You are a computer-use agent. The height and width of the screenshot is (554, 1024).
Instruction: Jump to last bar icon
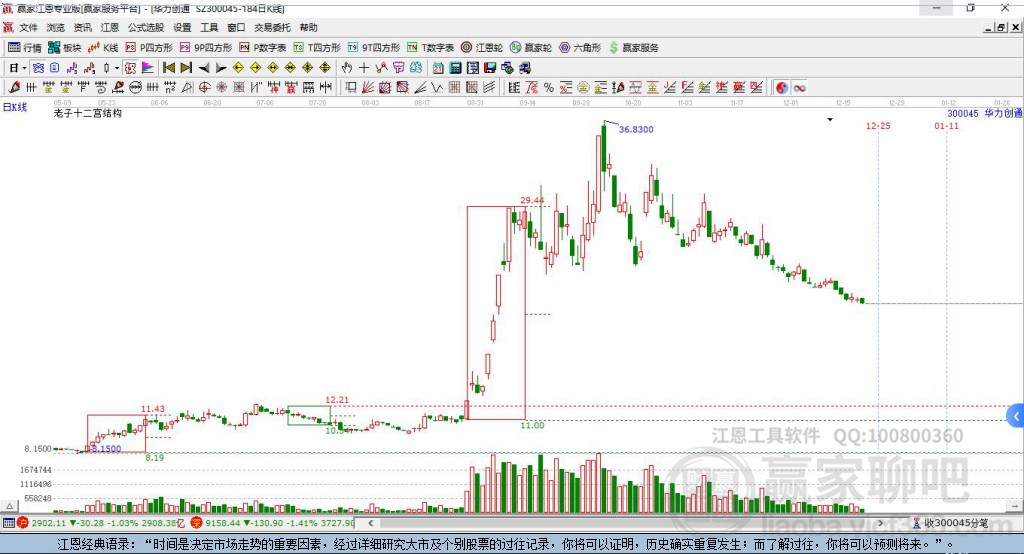pyautogui.click(x=186, y=68)
